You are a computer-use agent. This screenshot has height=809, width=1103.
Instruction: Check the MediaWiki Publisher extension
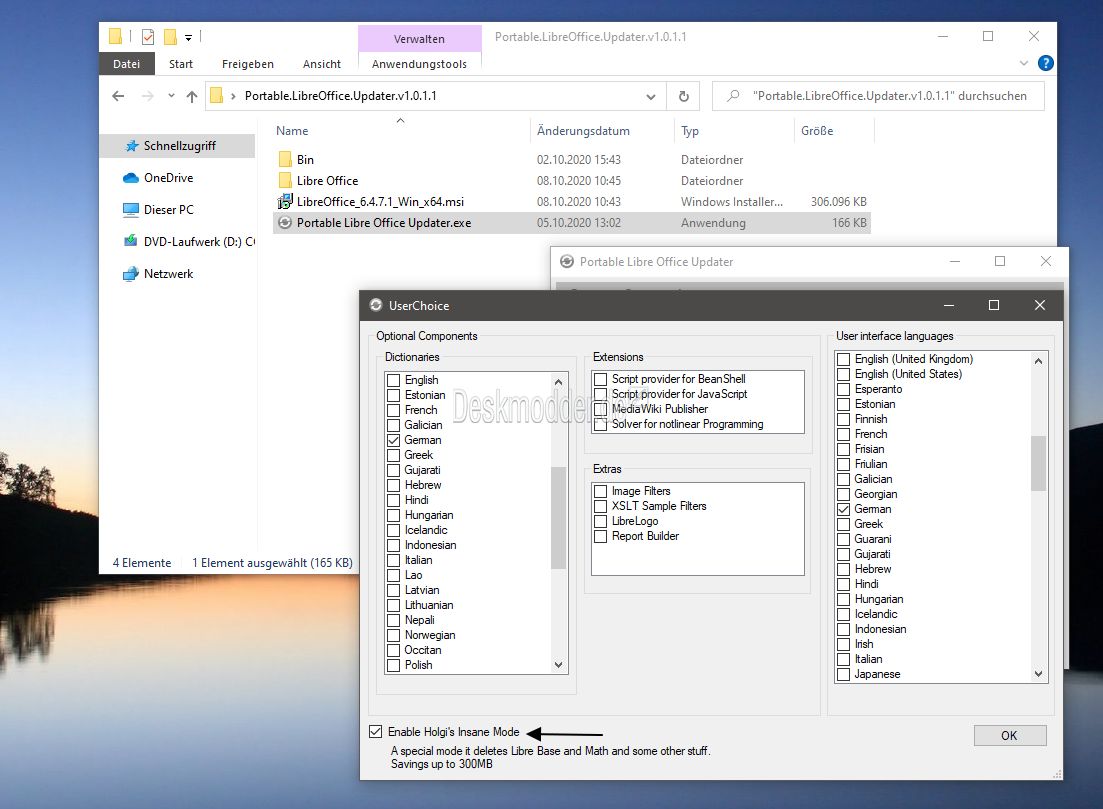601,409
